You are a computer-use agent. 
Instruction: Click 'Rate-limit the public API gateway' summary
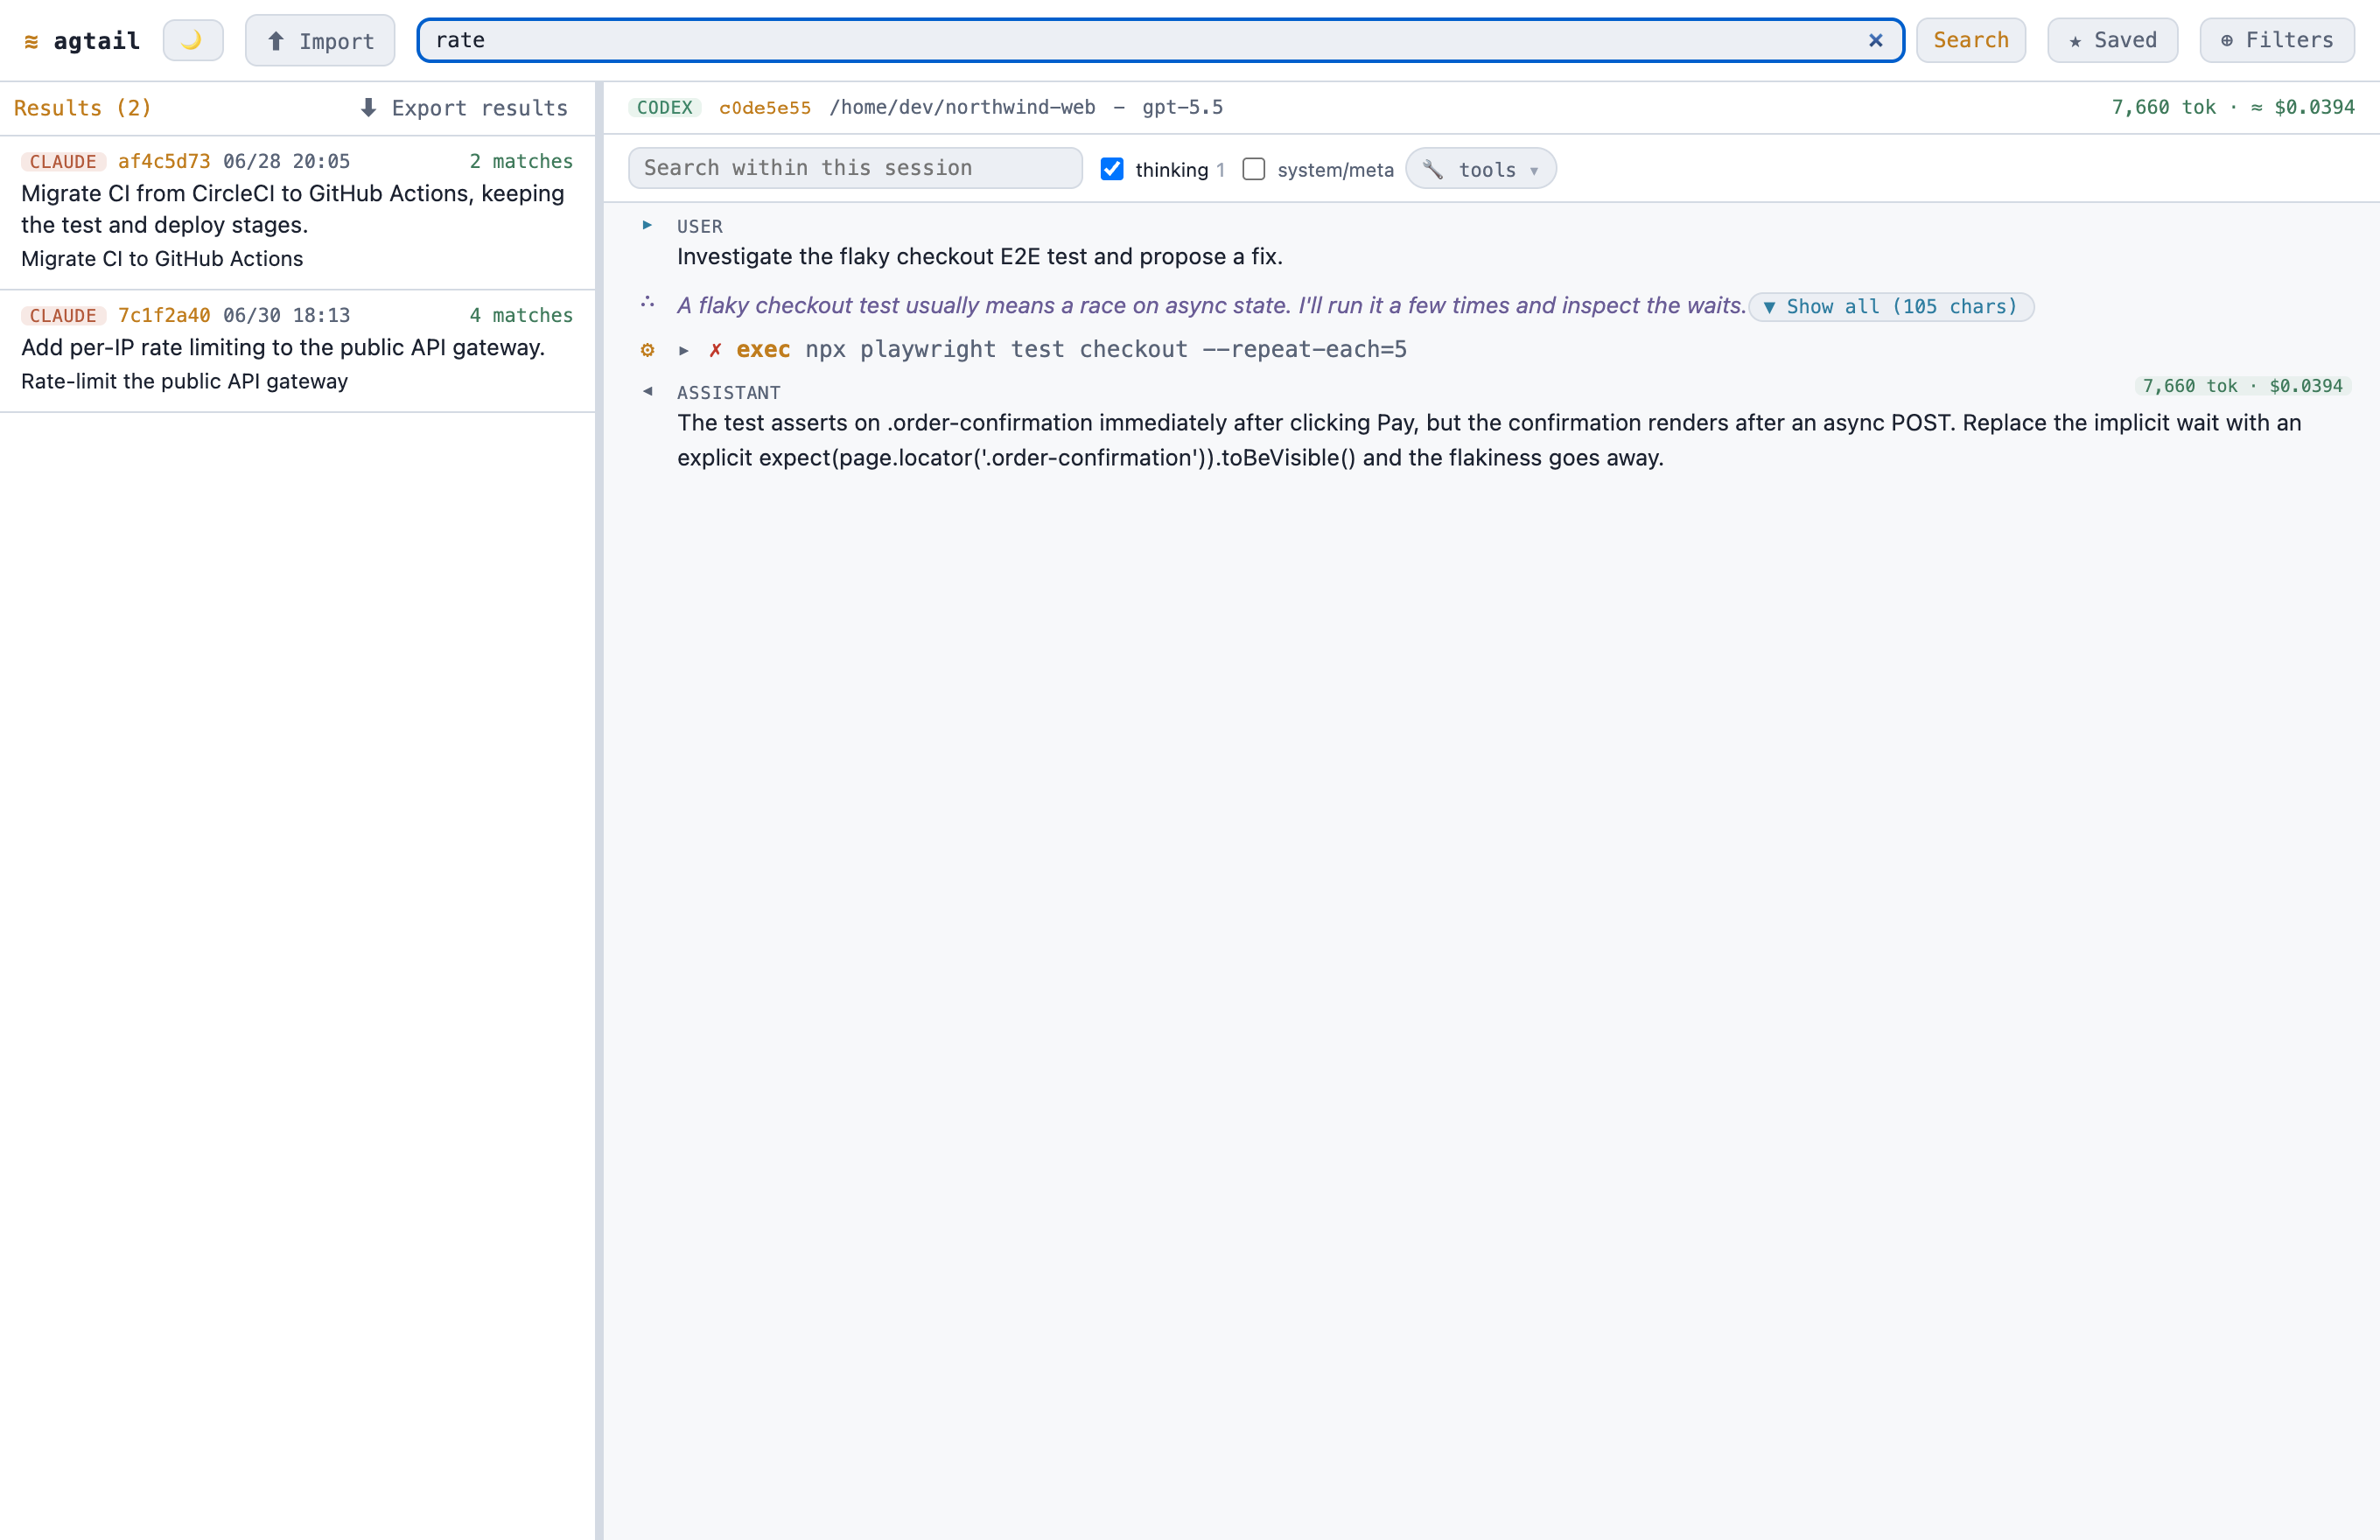[184, 381]
